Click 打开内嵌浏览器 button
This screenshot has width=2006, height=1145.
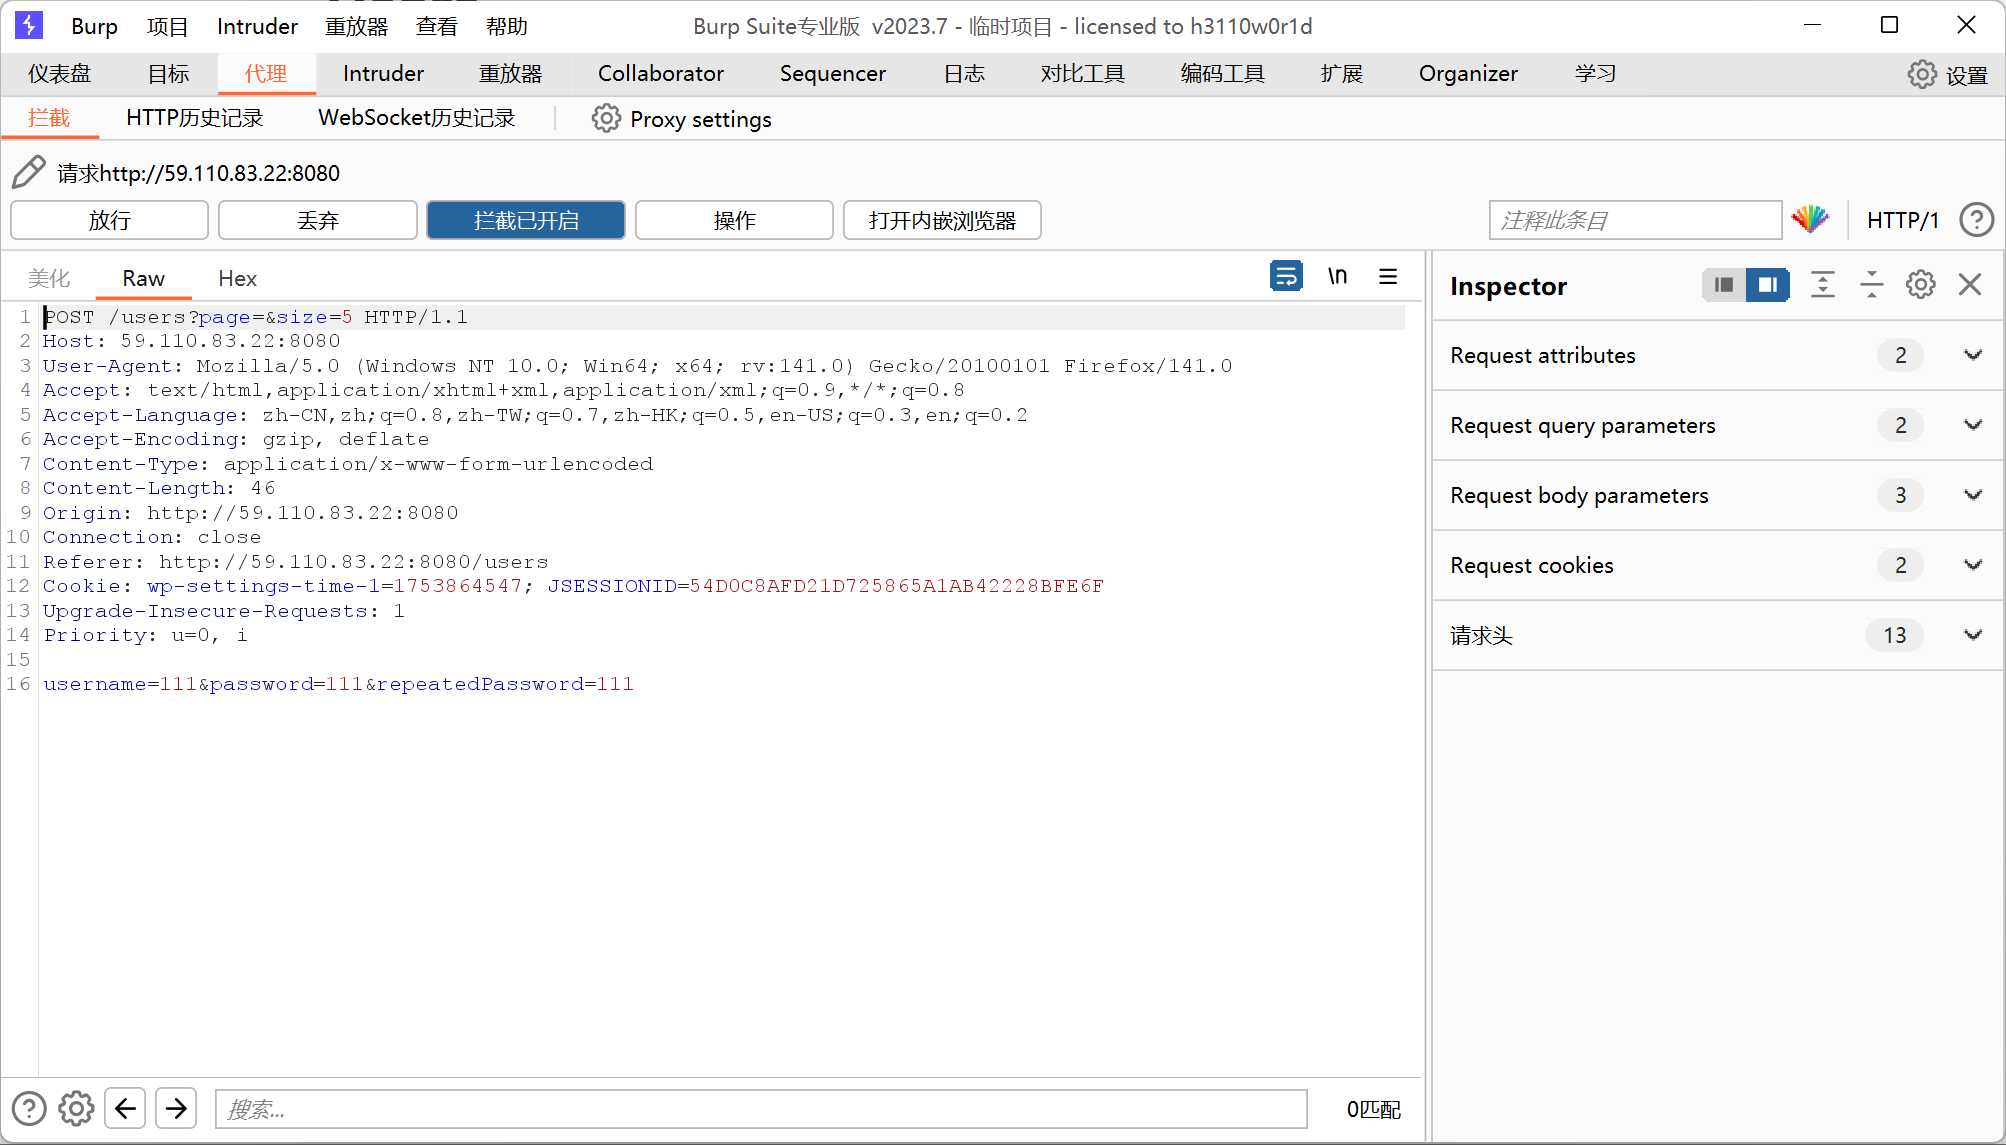pos(942,220)
